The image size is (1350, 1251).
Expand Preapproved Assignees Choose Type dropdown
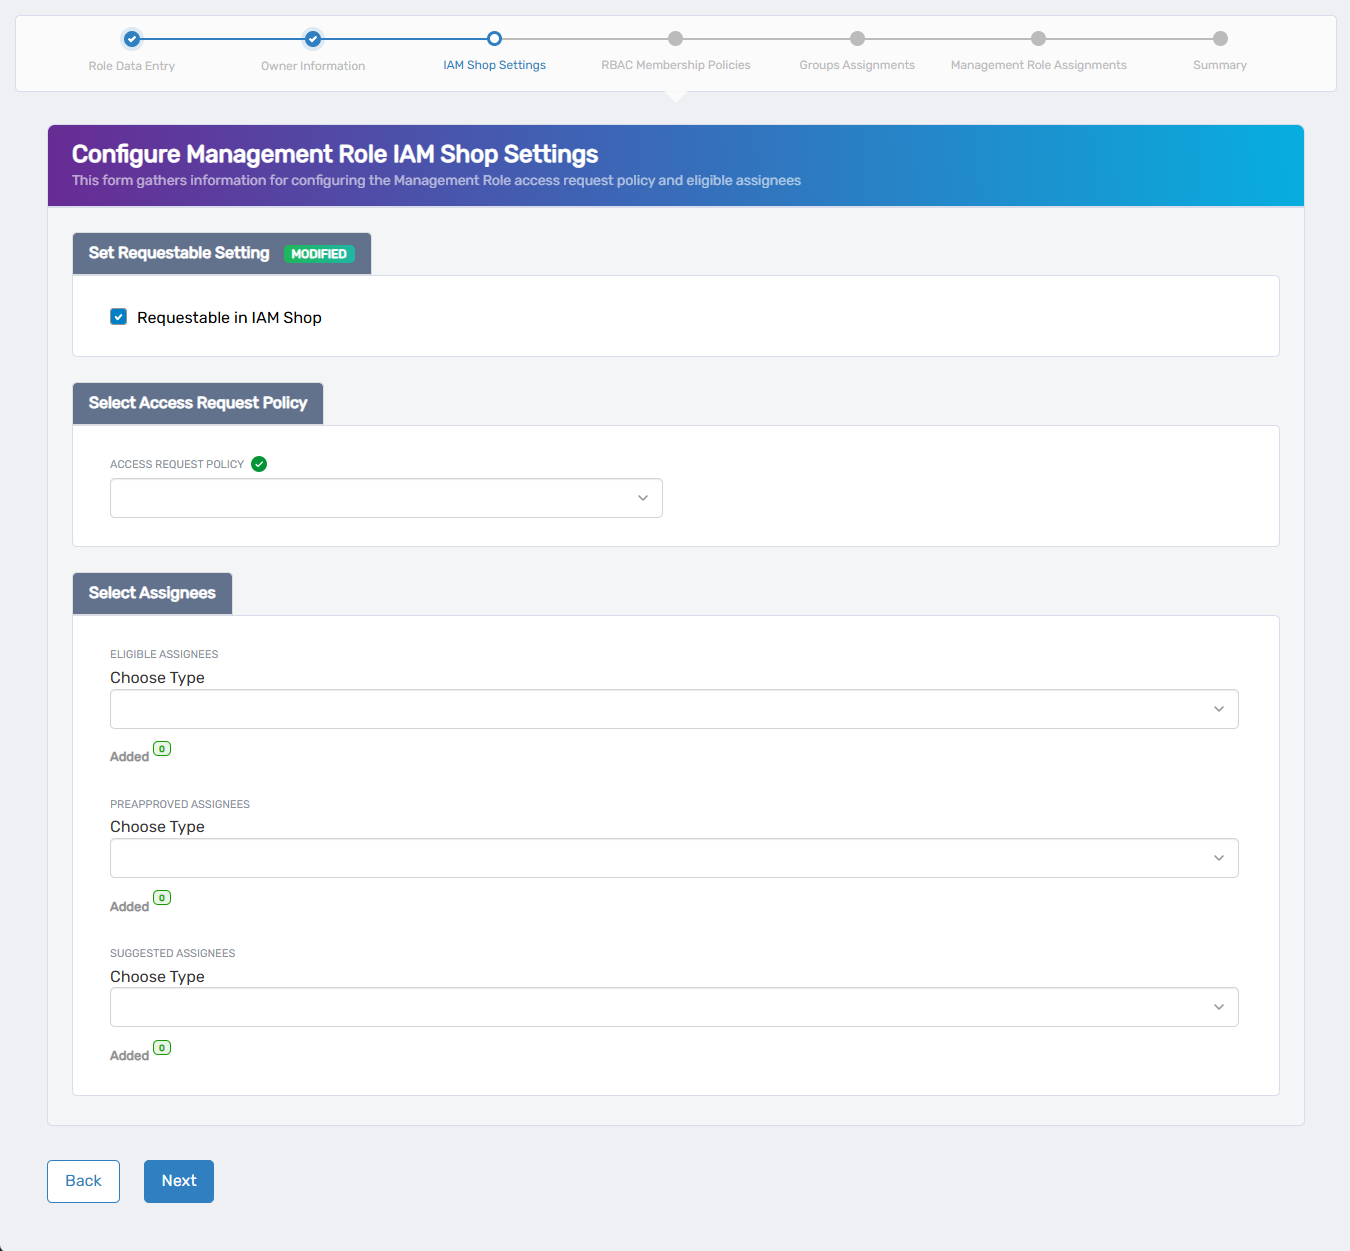674,858
